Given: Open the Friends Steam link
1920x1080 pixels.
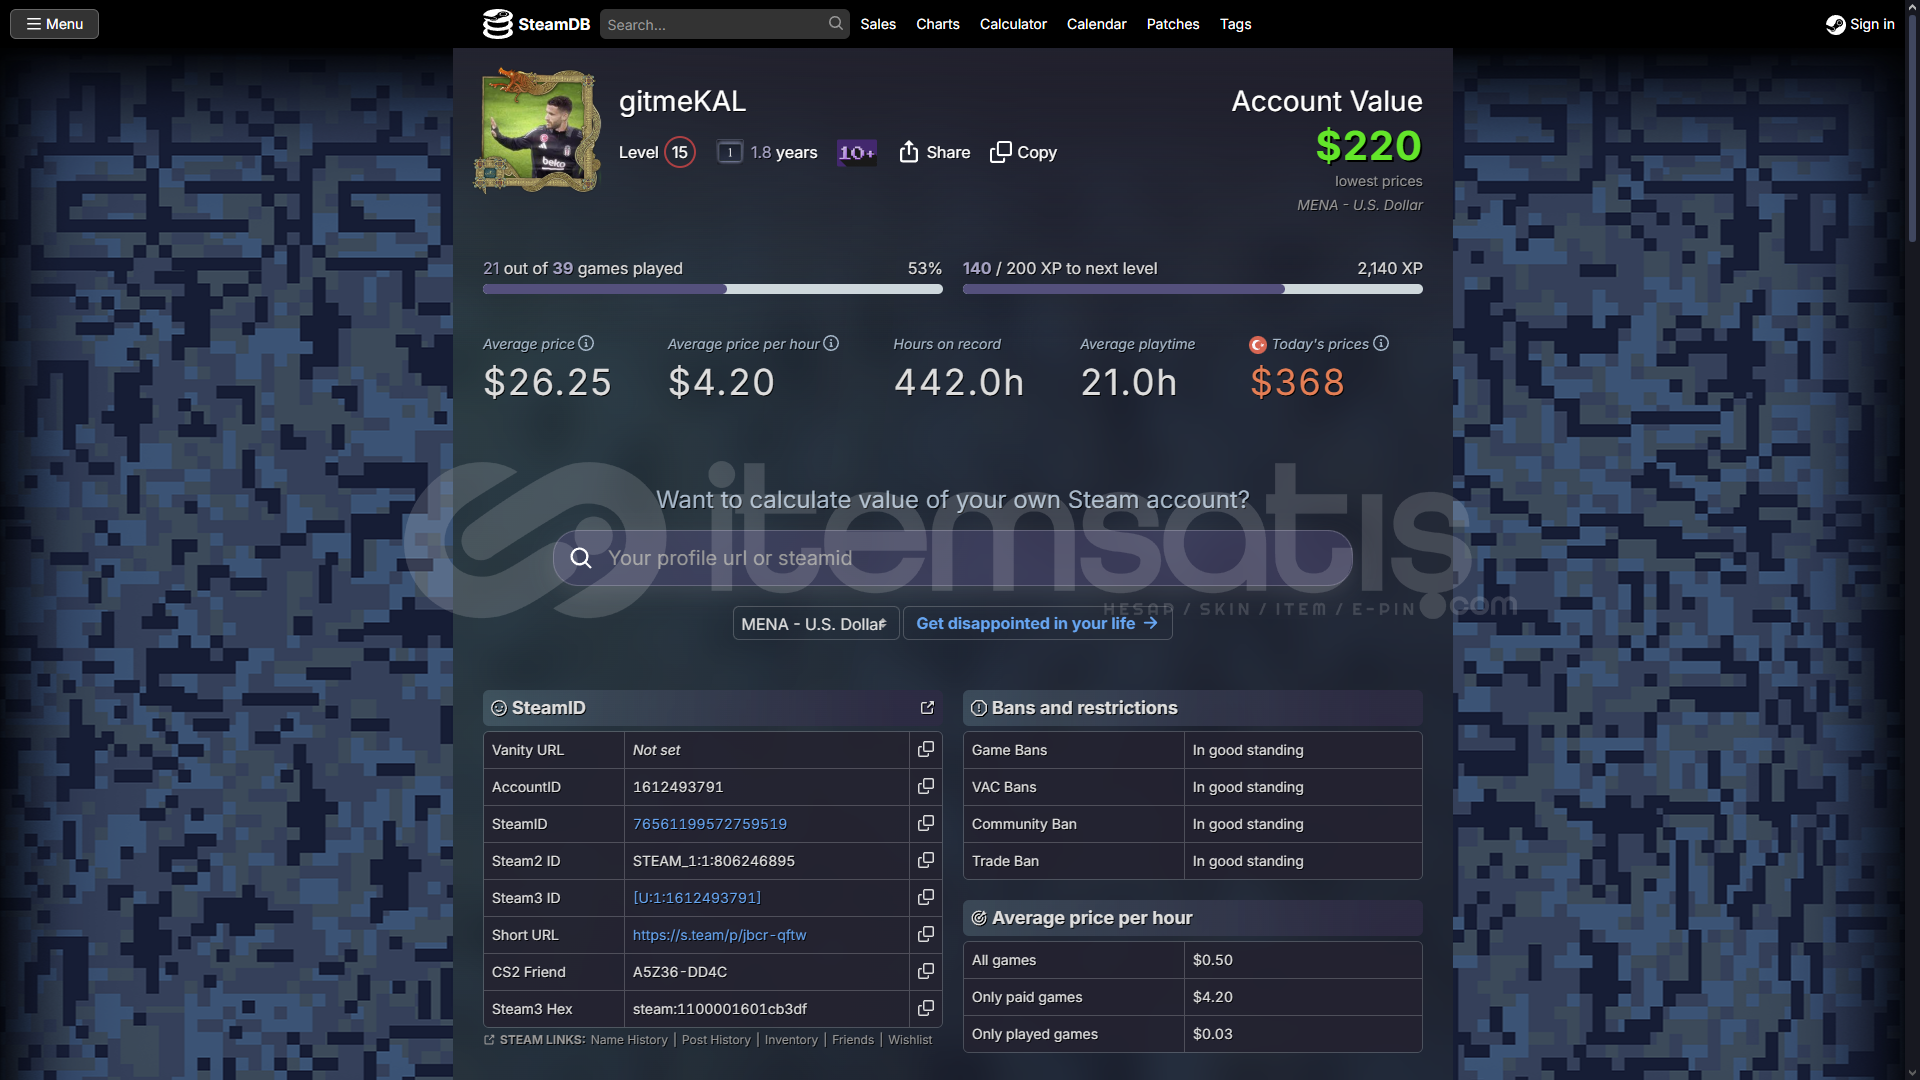Looking at the screenshot, I should click(853, 1040).
